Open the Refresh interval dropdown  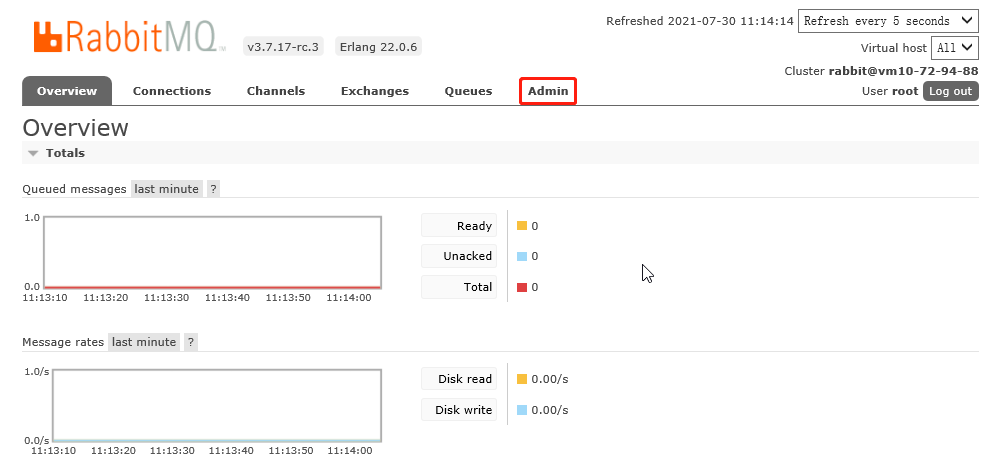click(888, 21)
